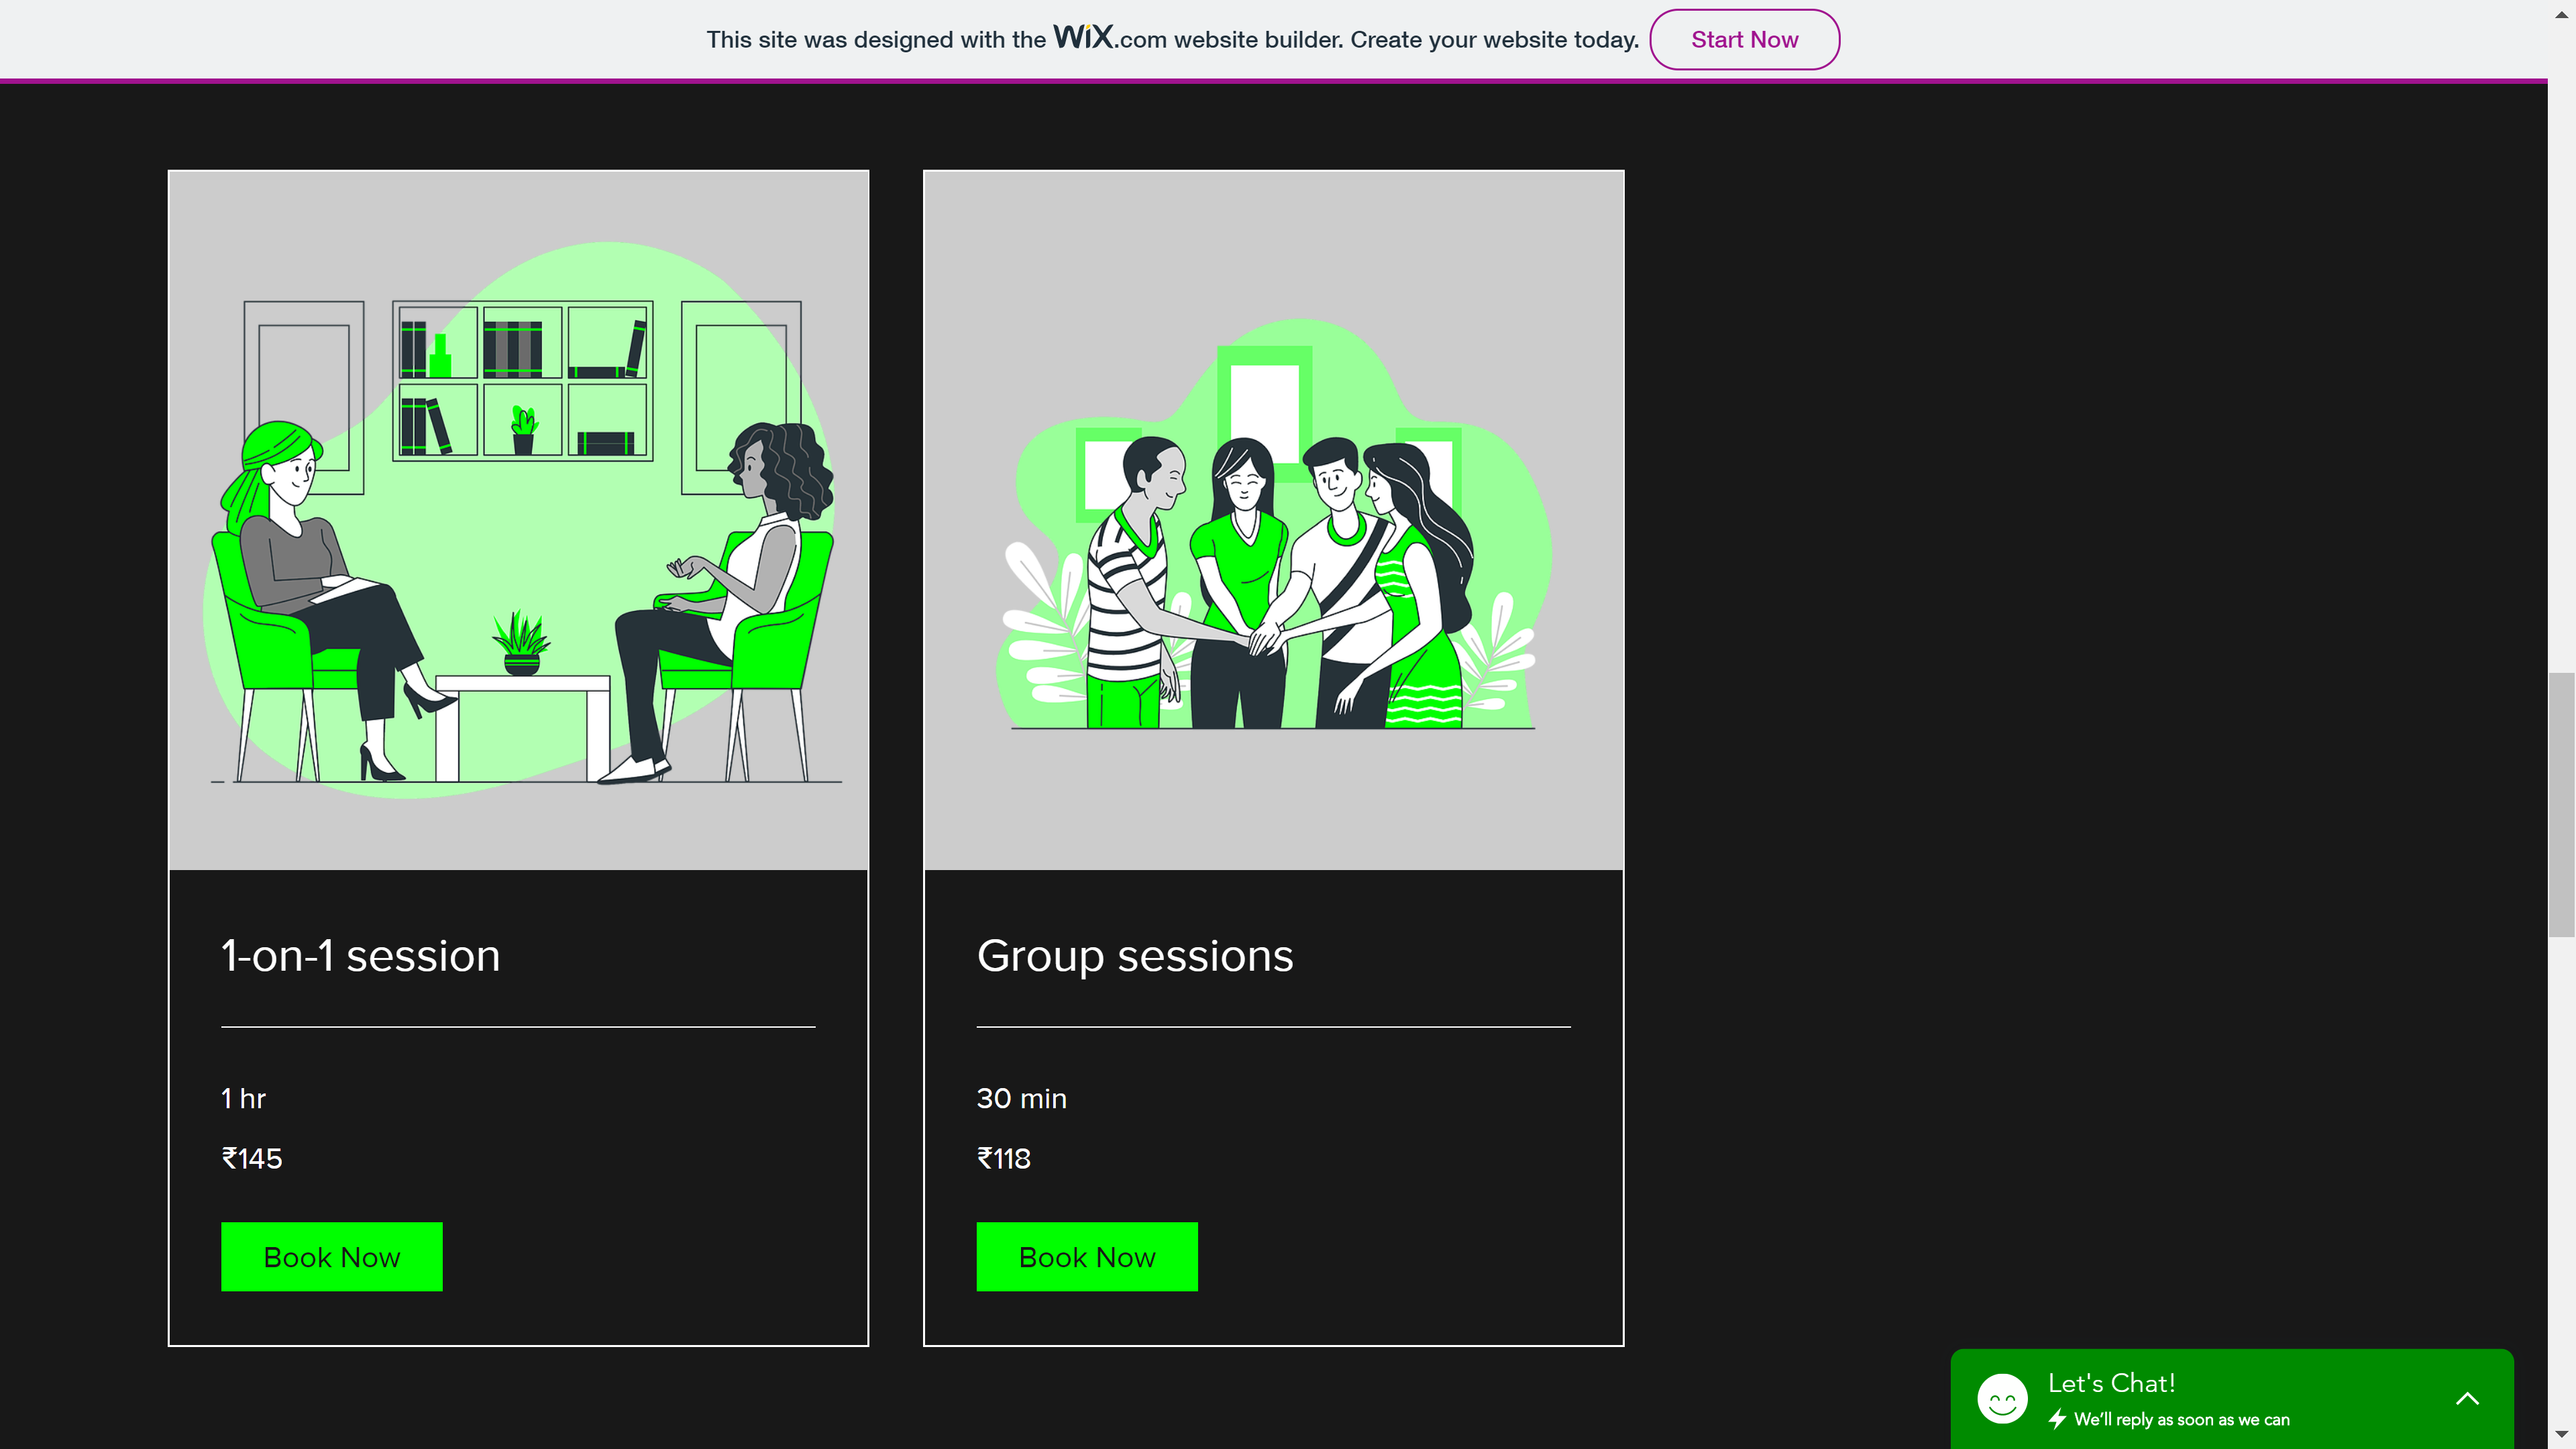The height and width of the screenshot is (1449, 2576).
Task: Click the We'll reply soon text
Action: (x=2182, y=1420)
